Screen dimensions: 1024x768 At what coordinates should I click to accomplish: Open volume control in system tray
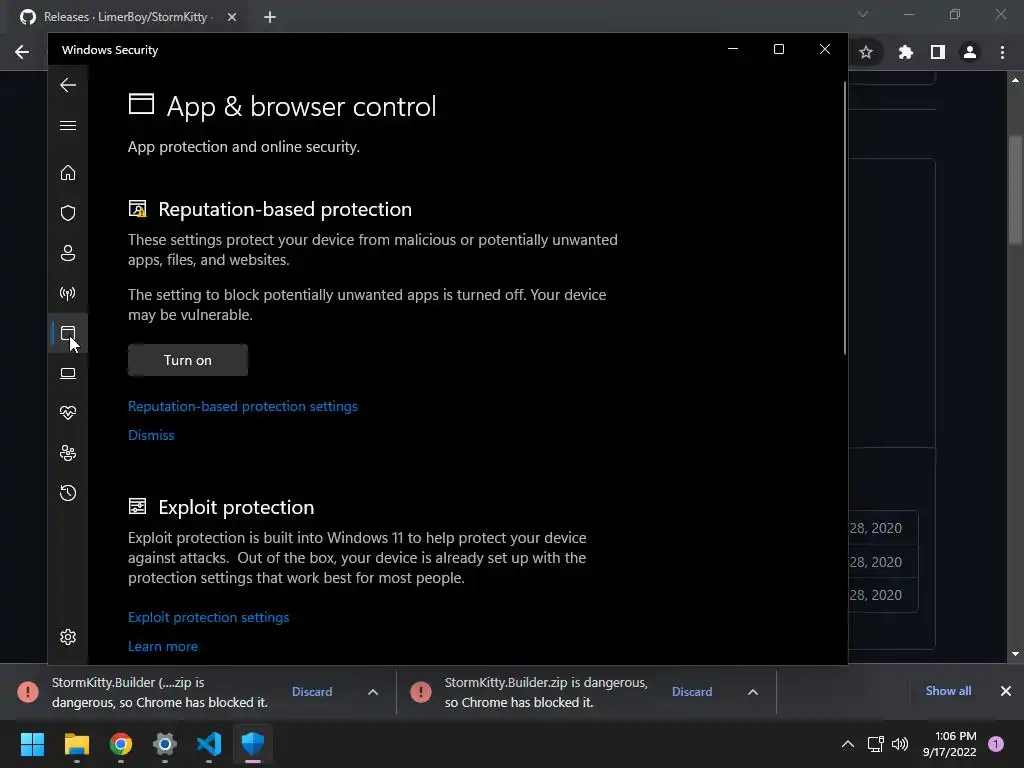tap(900, 744)
